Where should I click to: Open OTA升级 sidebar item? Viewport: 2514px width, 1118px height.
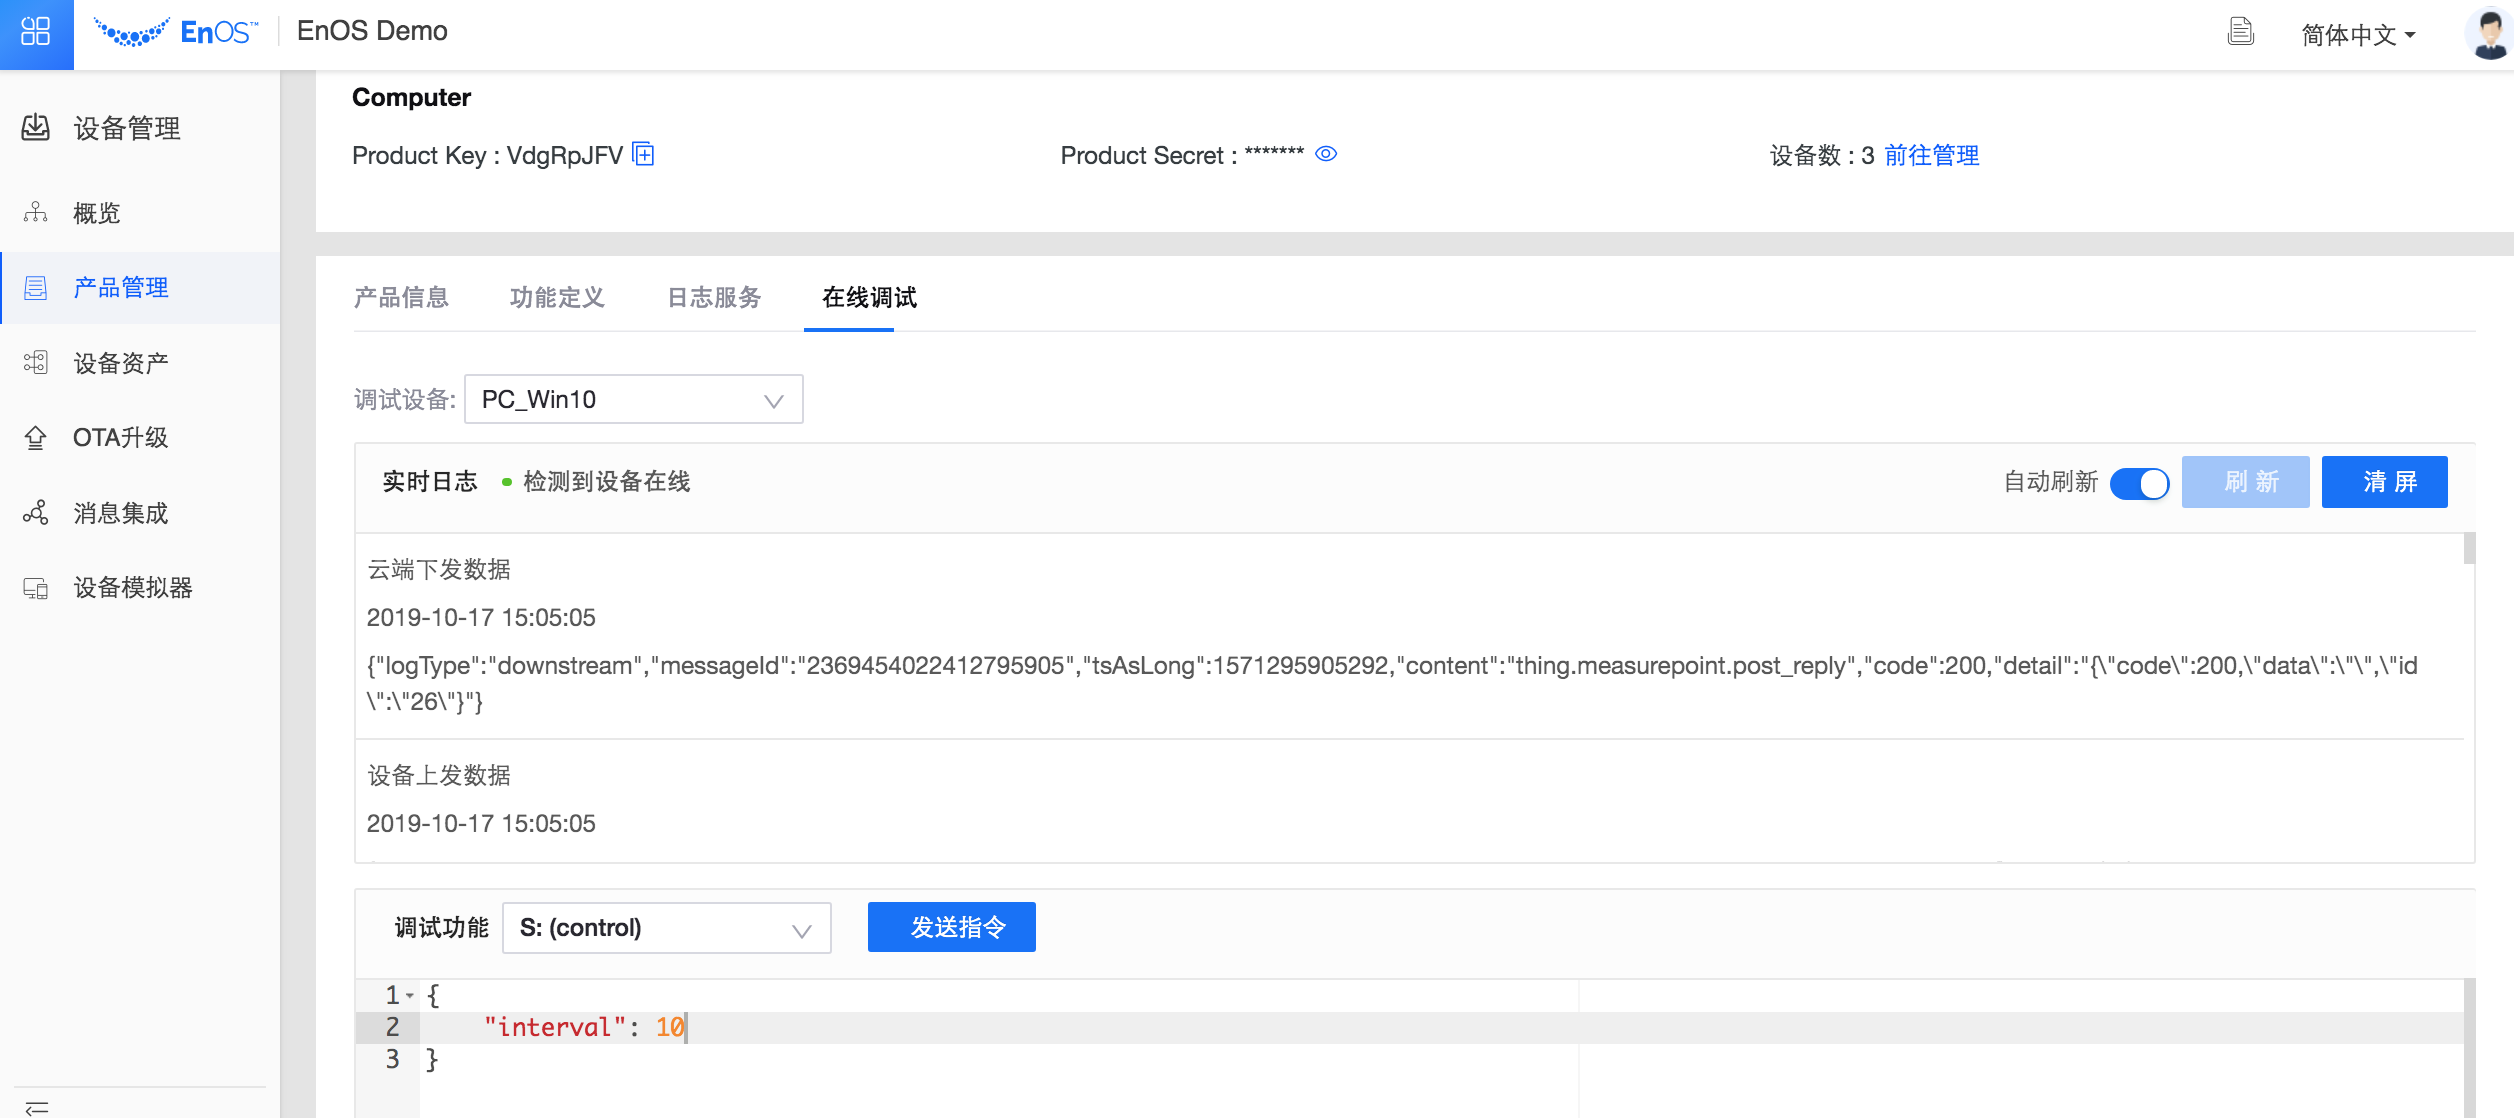[120, 438]
